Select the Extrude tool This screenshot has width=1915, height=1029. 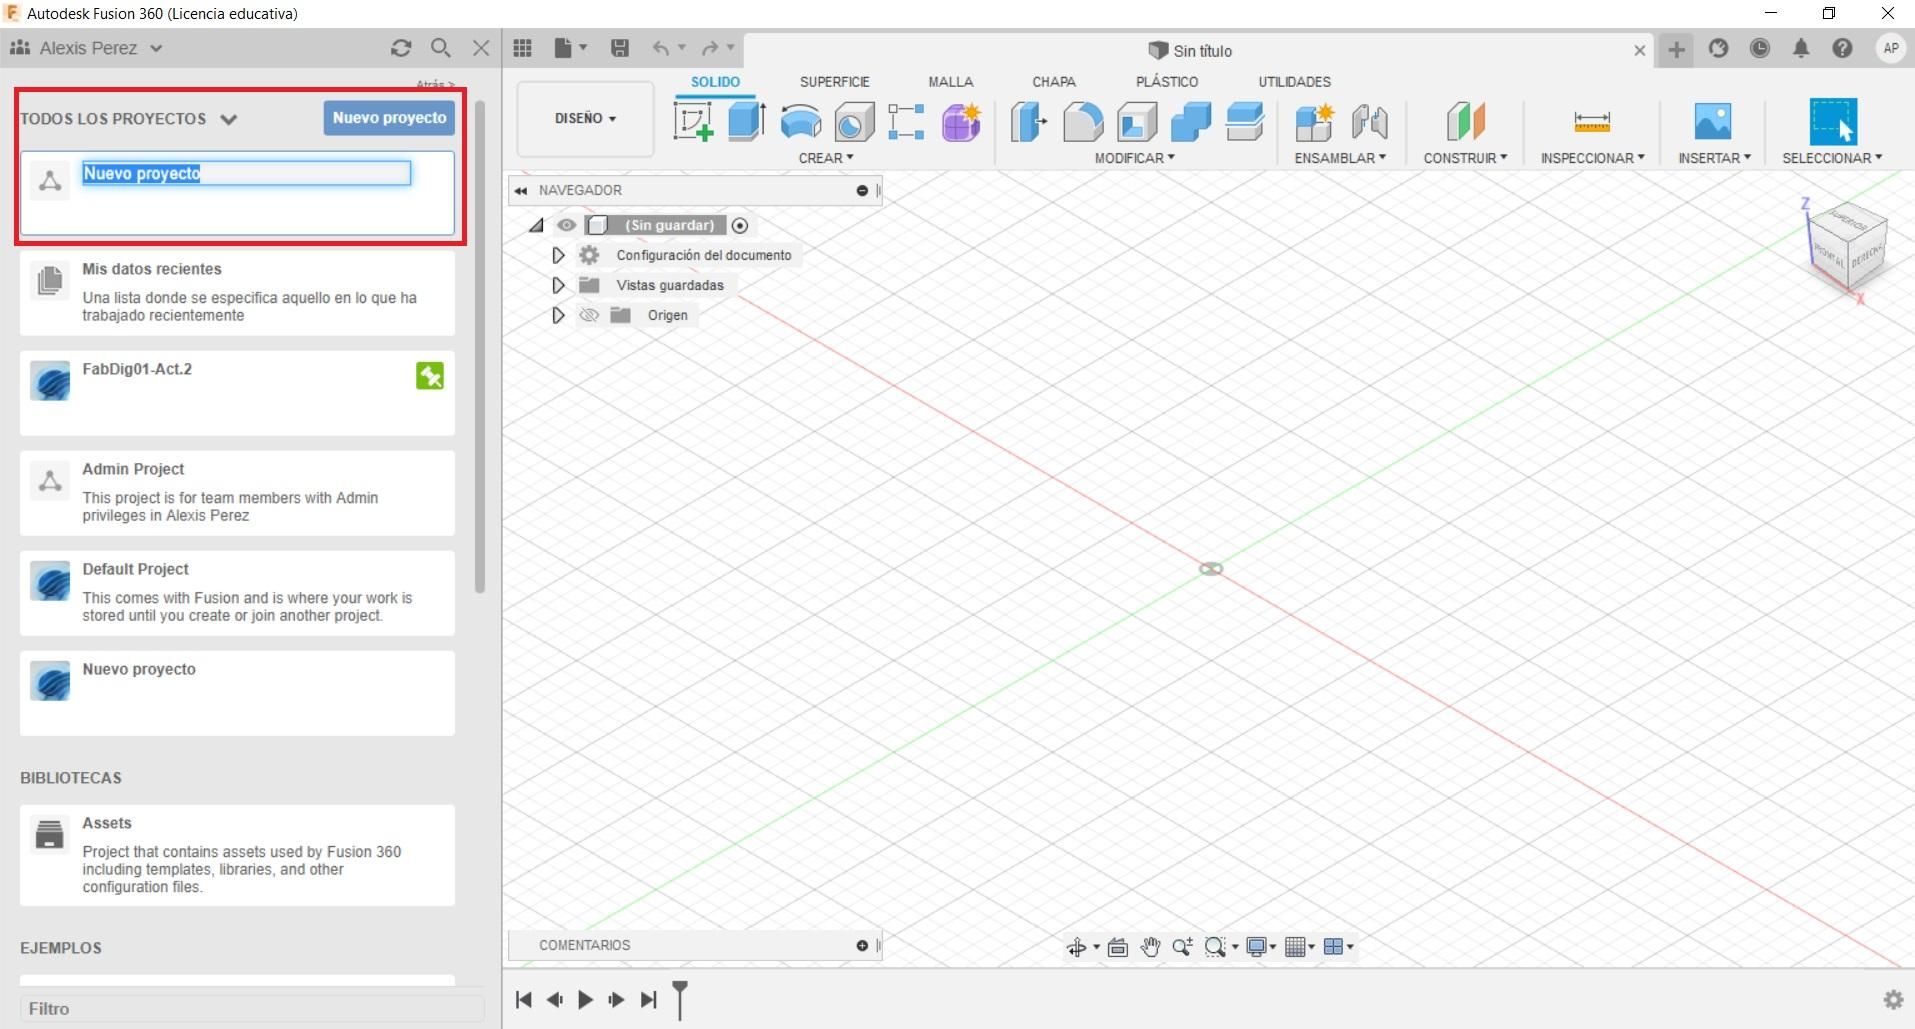point(747,122)
